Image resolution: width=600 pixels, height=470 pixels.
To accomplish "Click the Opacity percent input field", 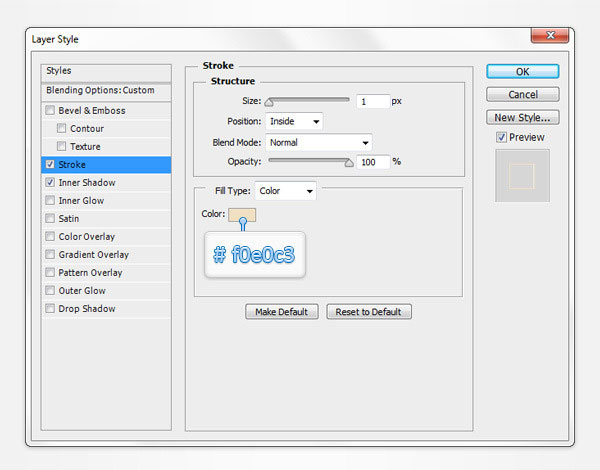I will click(x=373, y=162).
